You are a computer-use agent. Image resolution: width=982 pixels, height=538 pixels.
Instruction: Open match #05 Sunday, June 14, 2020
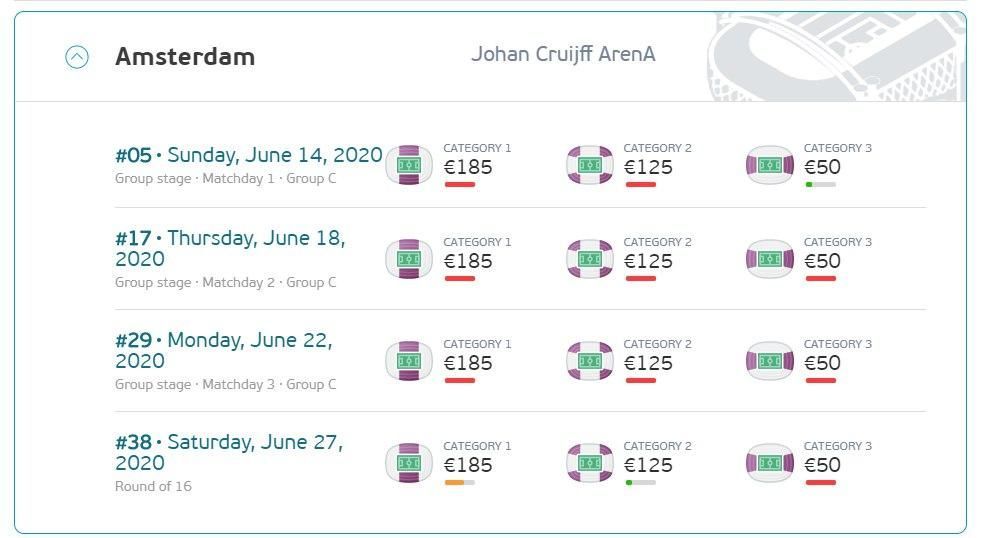pyautogui.click(x=249, y=155)
